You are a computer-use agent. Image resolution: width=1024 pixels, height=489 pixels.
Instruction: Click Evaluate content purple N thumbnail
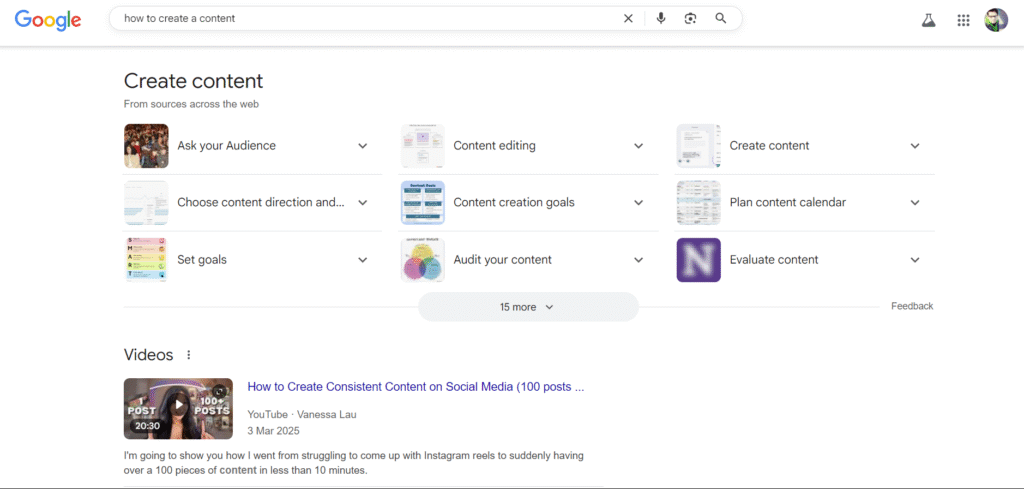point(699,260)
